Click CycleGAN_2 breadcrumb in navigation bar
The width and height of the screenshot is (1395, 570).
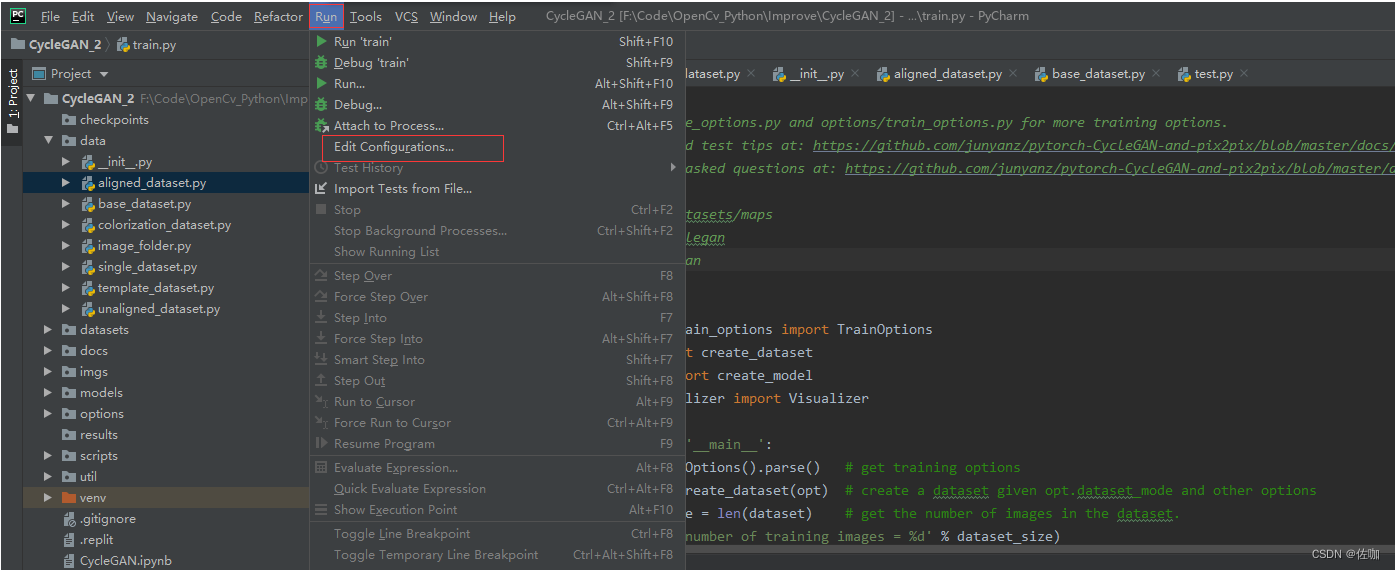point(64,45)
